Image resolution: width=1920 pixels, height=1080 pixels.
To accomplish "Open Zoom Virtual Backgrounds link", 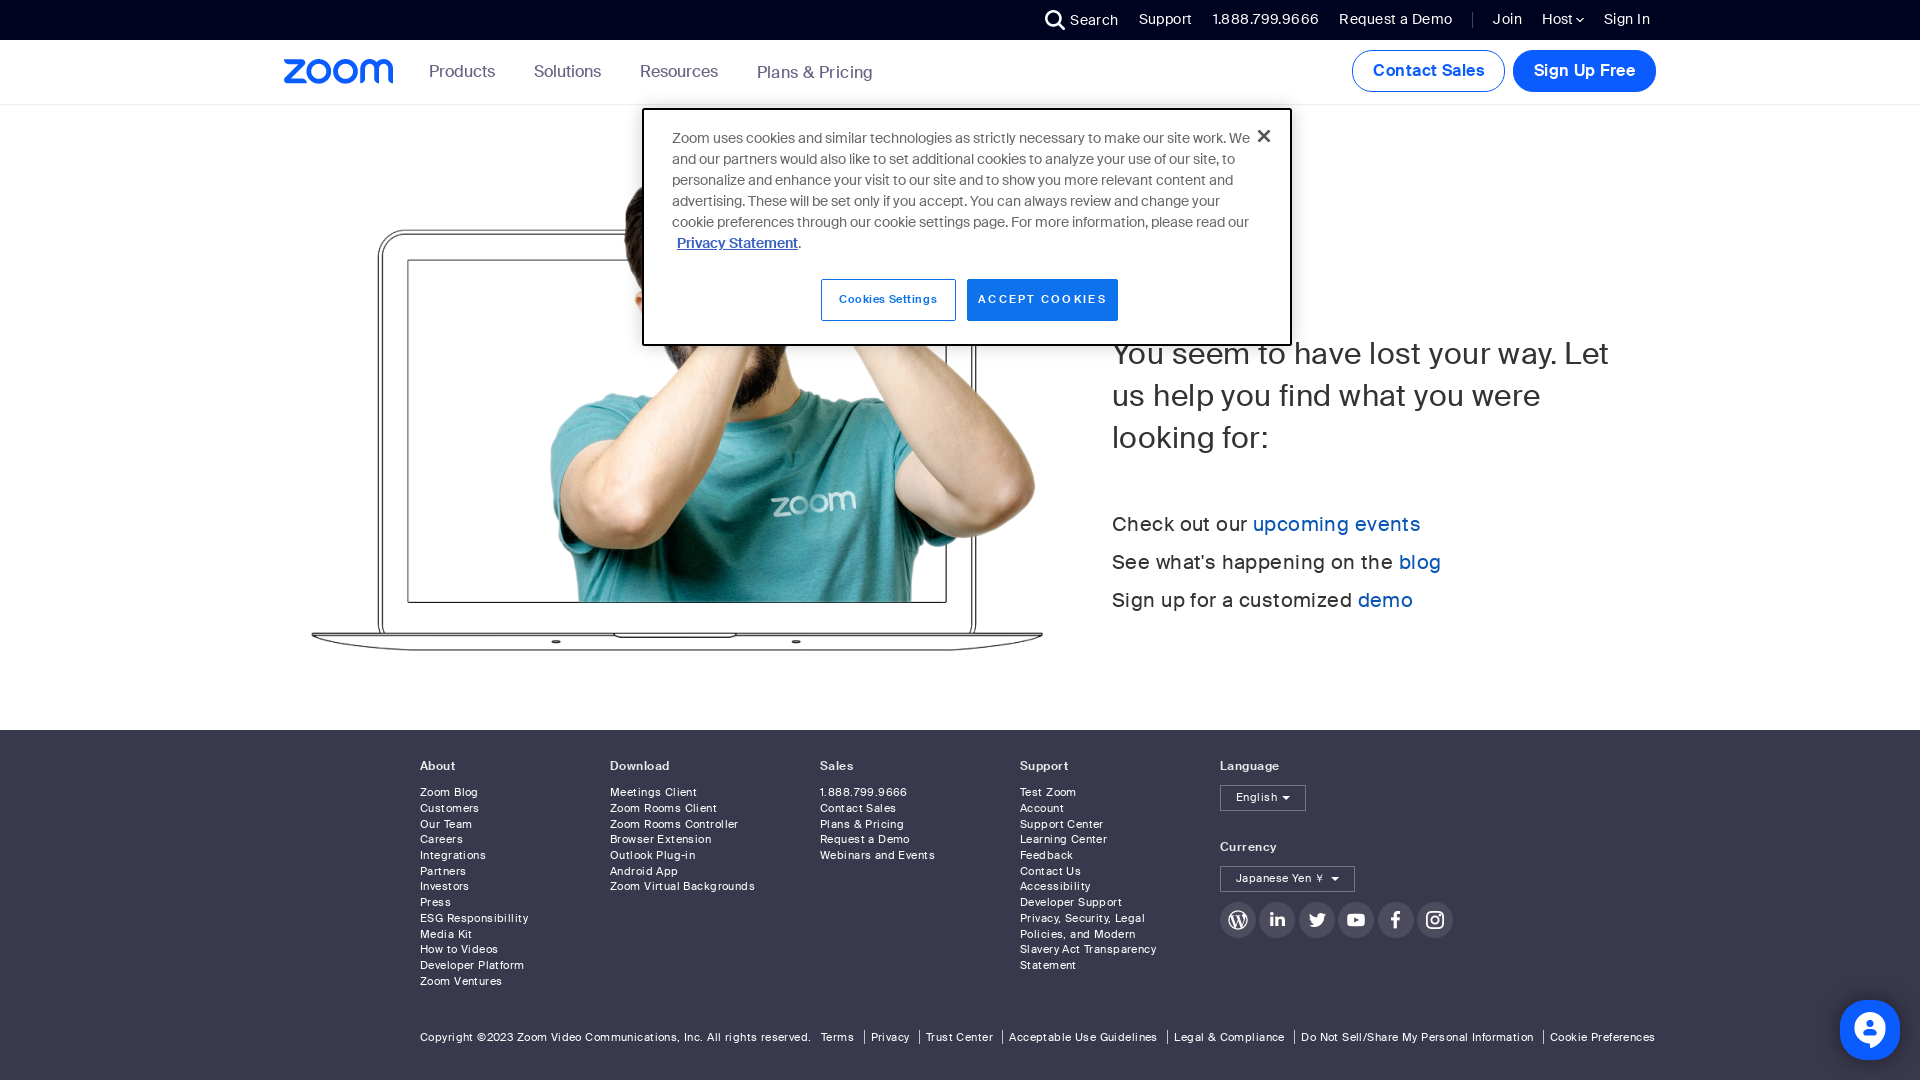I will tap(682, 887).
